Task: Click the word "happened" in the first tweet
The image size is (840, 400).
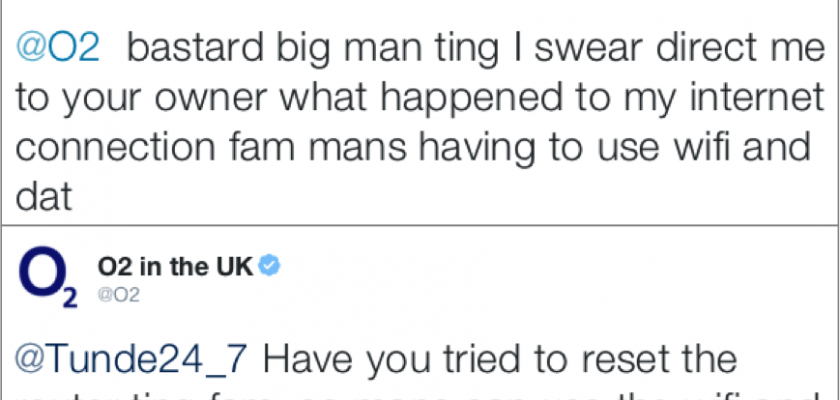Action: 437,99
